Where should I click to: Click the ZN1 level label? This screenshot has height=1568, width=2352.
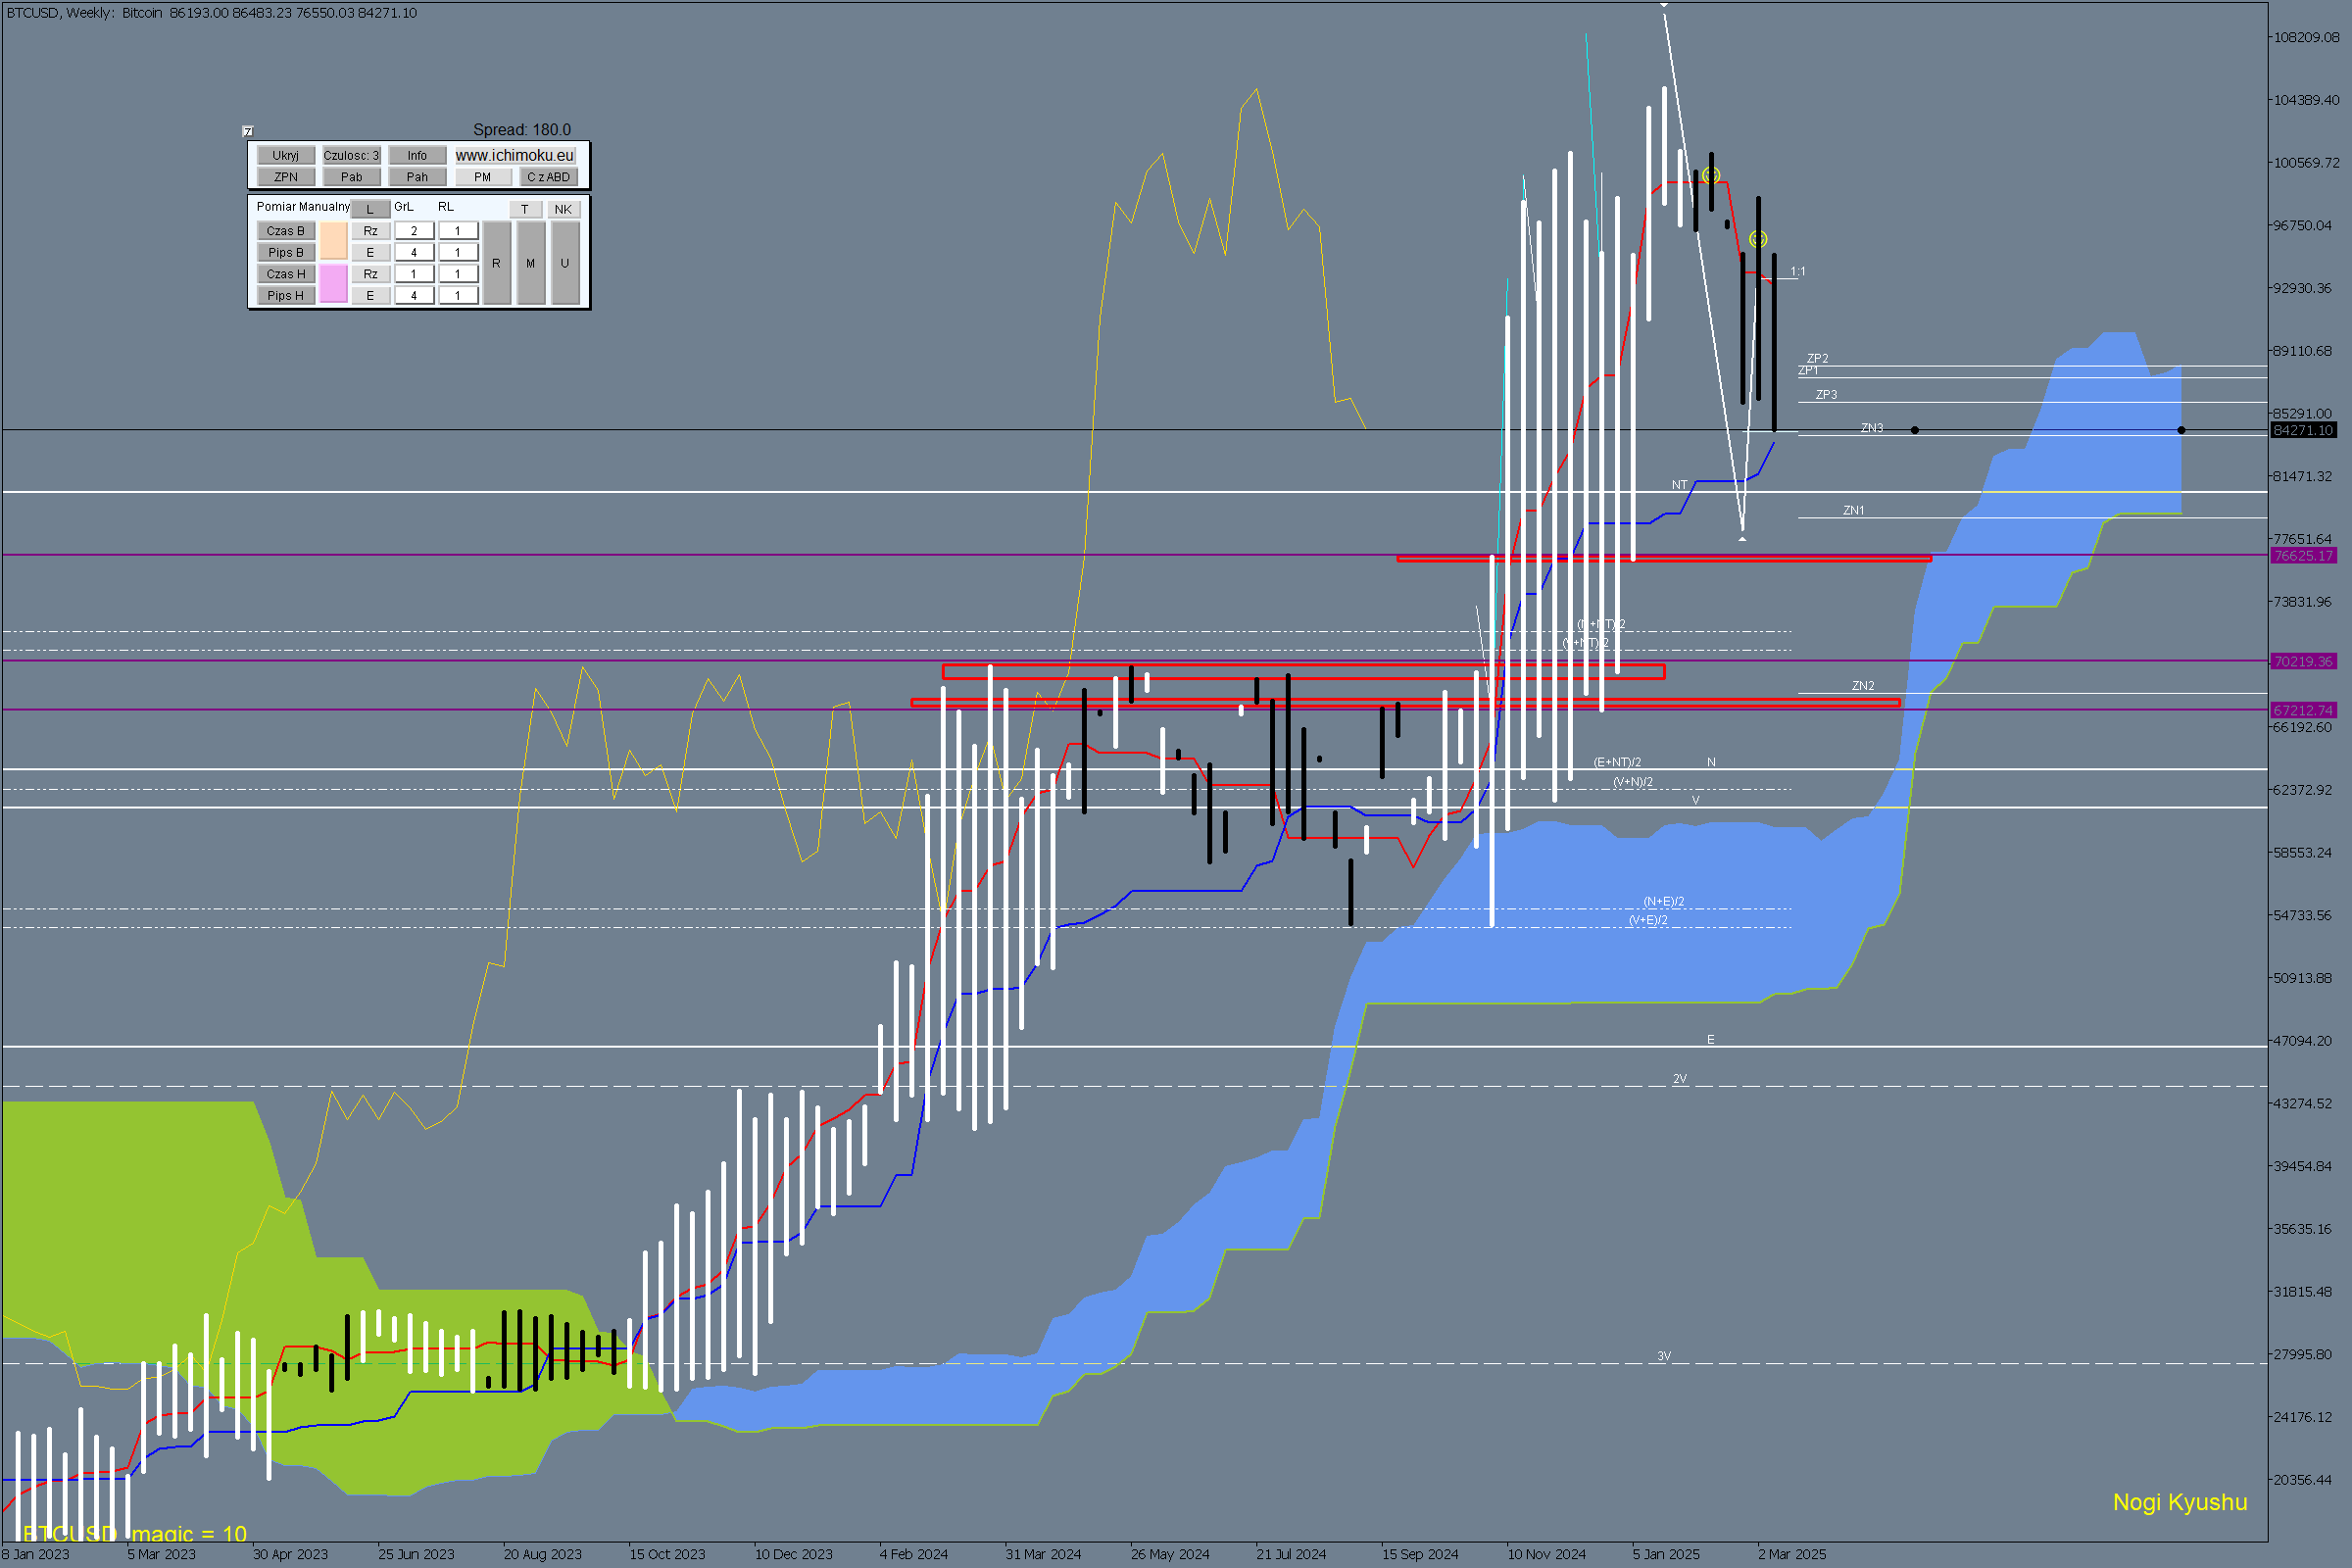click(1854, 510)
